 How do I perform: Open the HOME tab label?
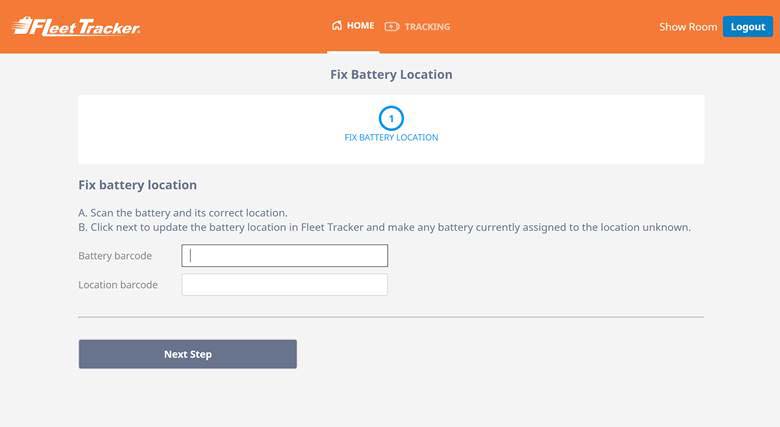[360, 27]
